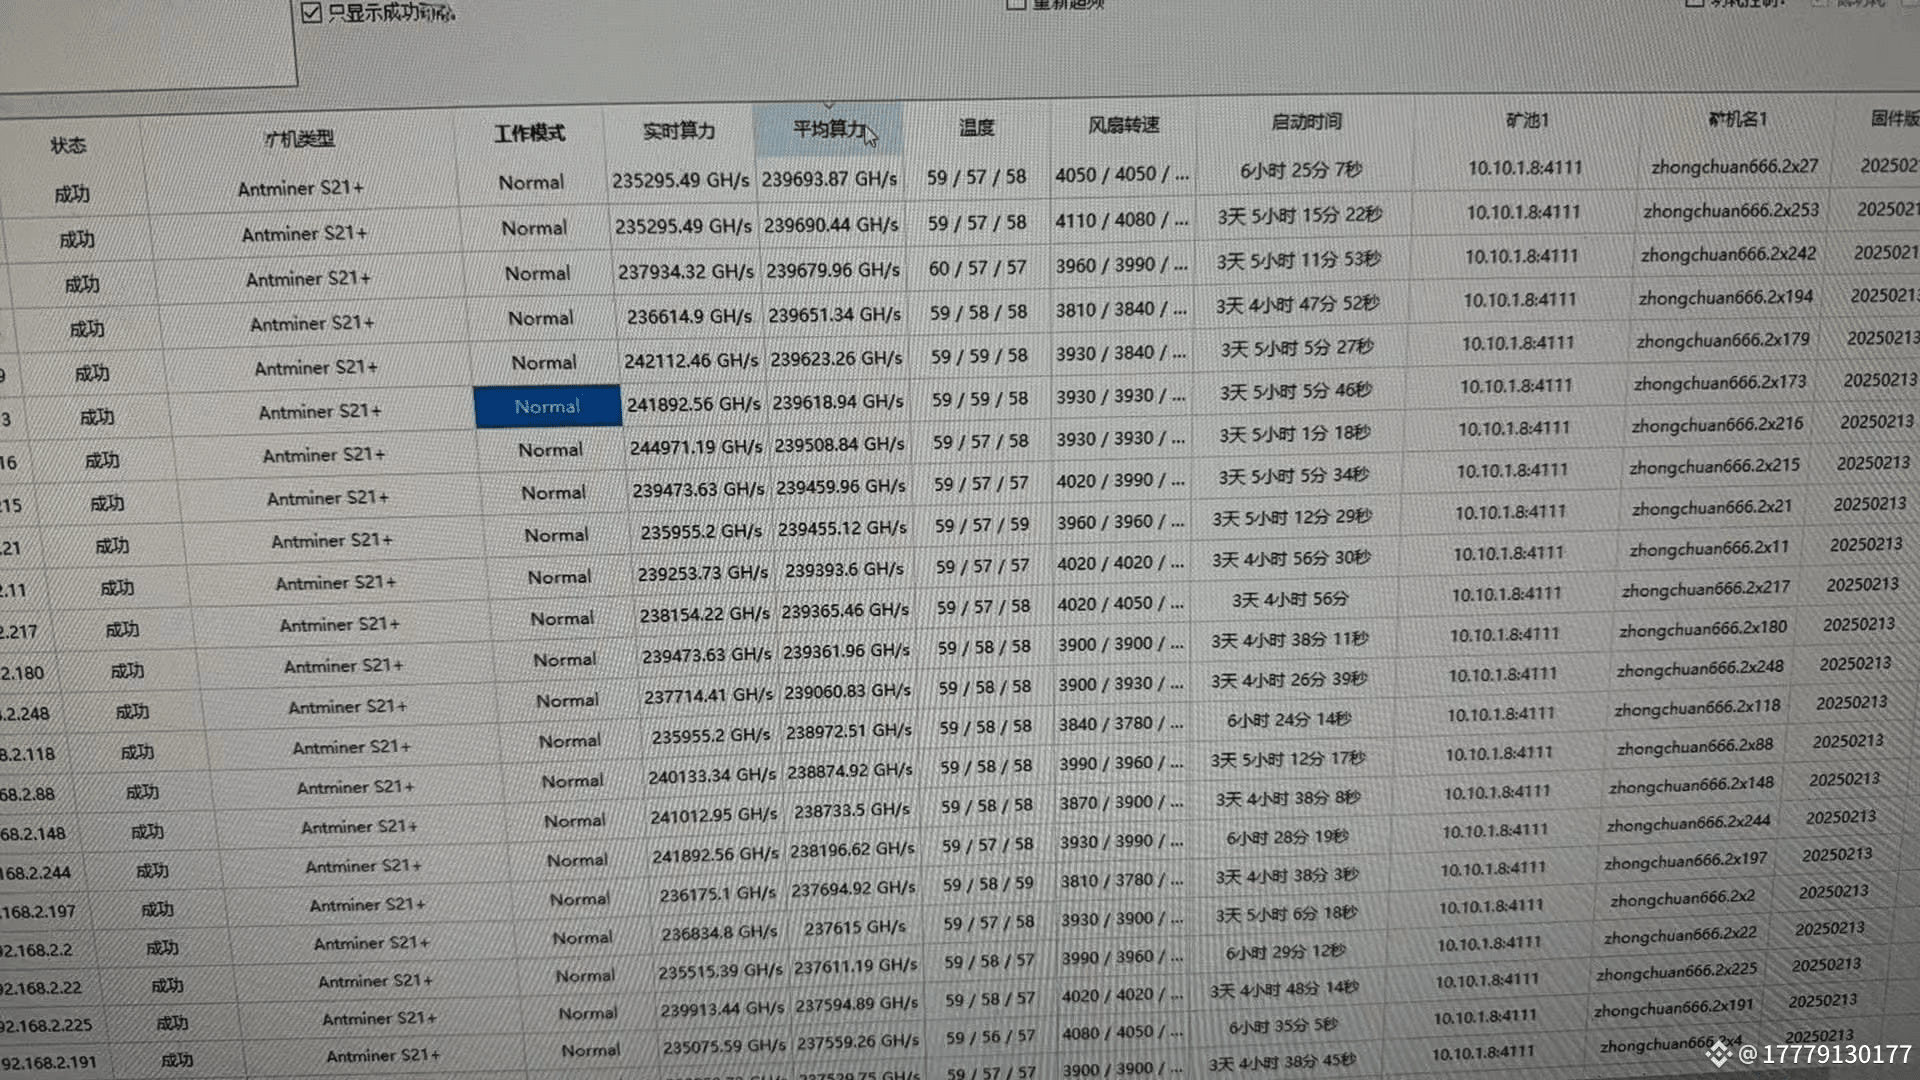Click the uptime cell 6小时 25分 7秒

point(1300,171)
